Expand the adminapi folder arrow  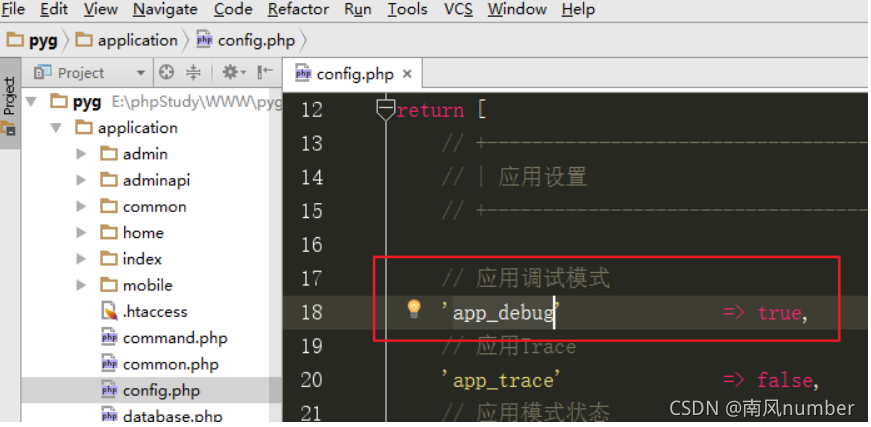[82, 180]
